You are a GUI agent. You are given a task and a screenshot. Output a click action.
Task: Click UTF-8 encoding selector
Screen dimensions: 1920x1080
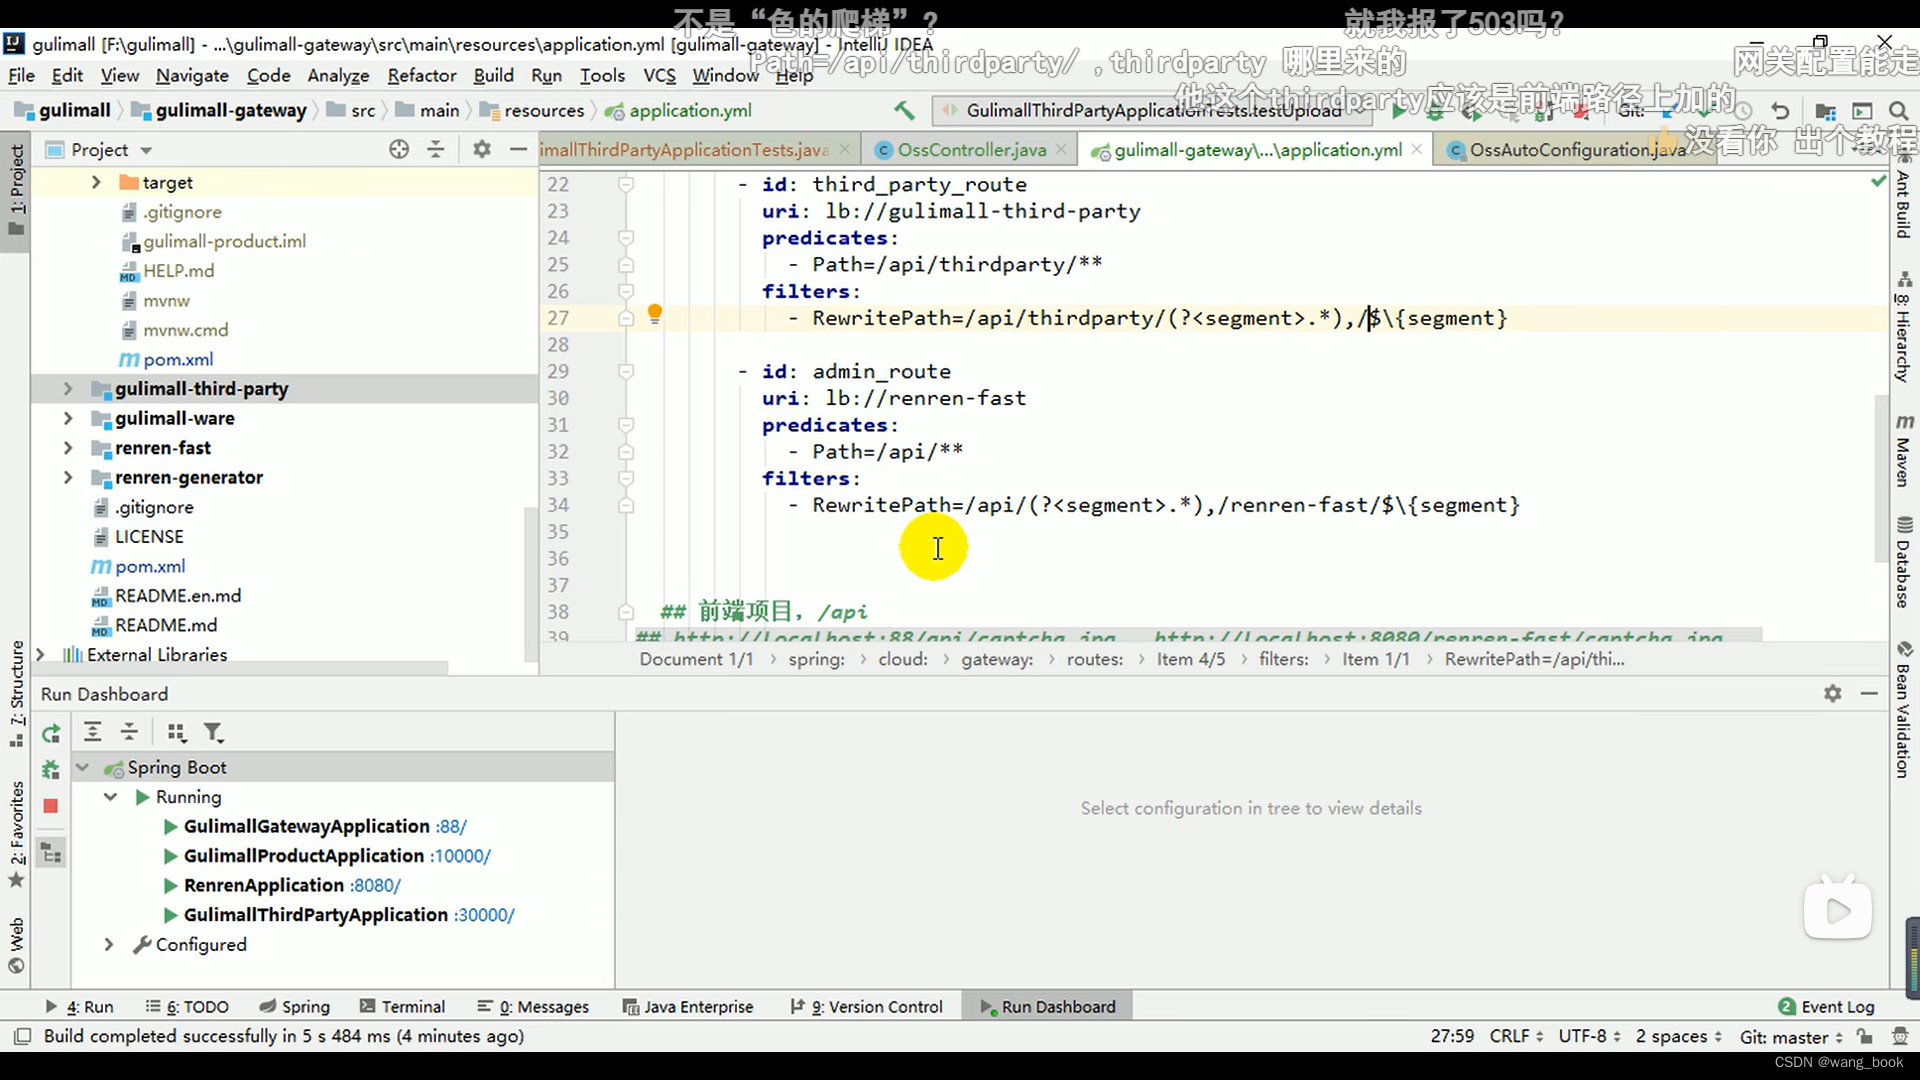(1589, 1037)
